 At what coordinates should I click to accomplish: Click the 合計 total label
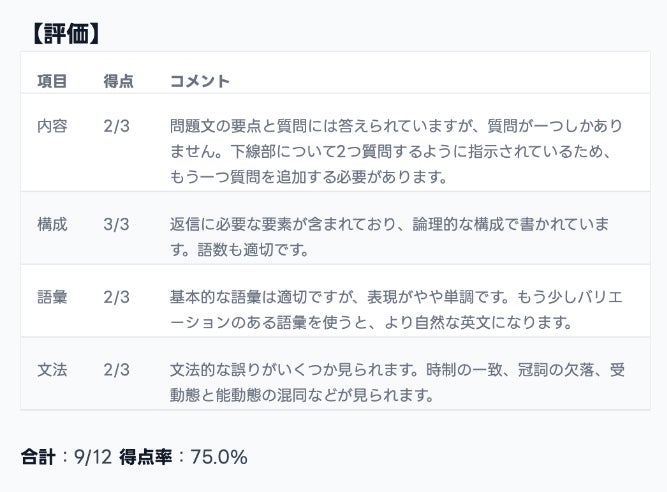[x=39, y=457]
